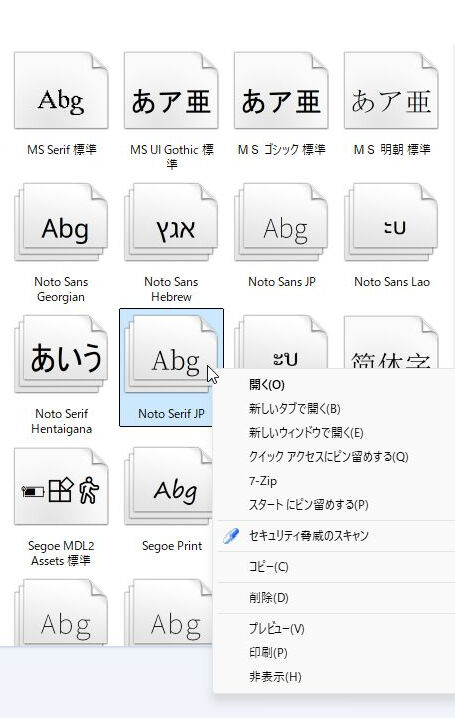
Task: Click the 'Noto Serif JP' name label
Action: pos(171,413)
